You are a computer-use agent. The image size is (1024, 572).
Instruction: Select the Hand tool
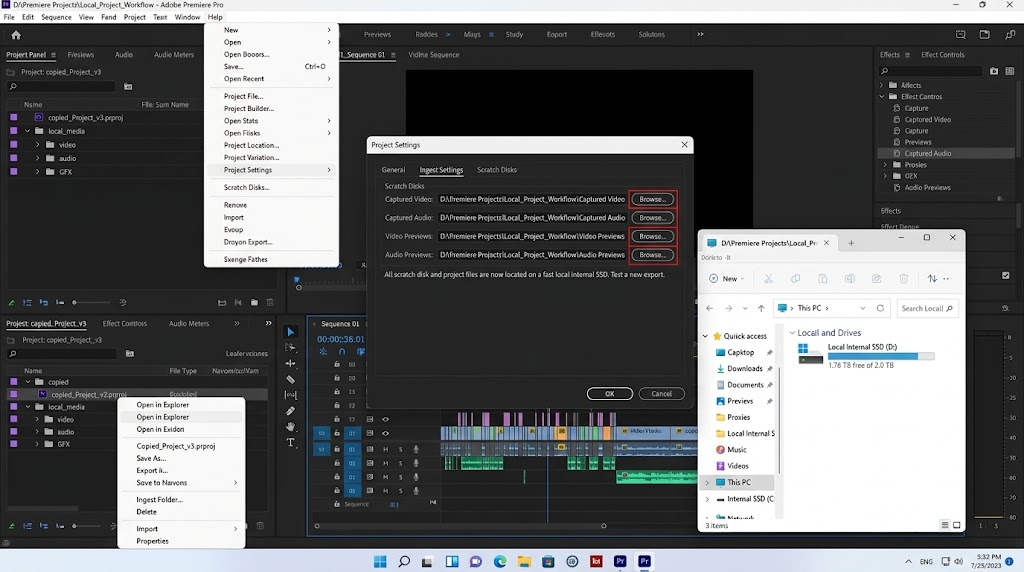(x=291, y=426)
